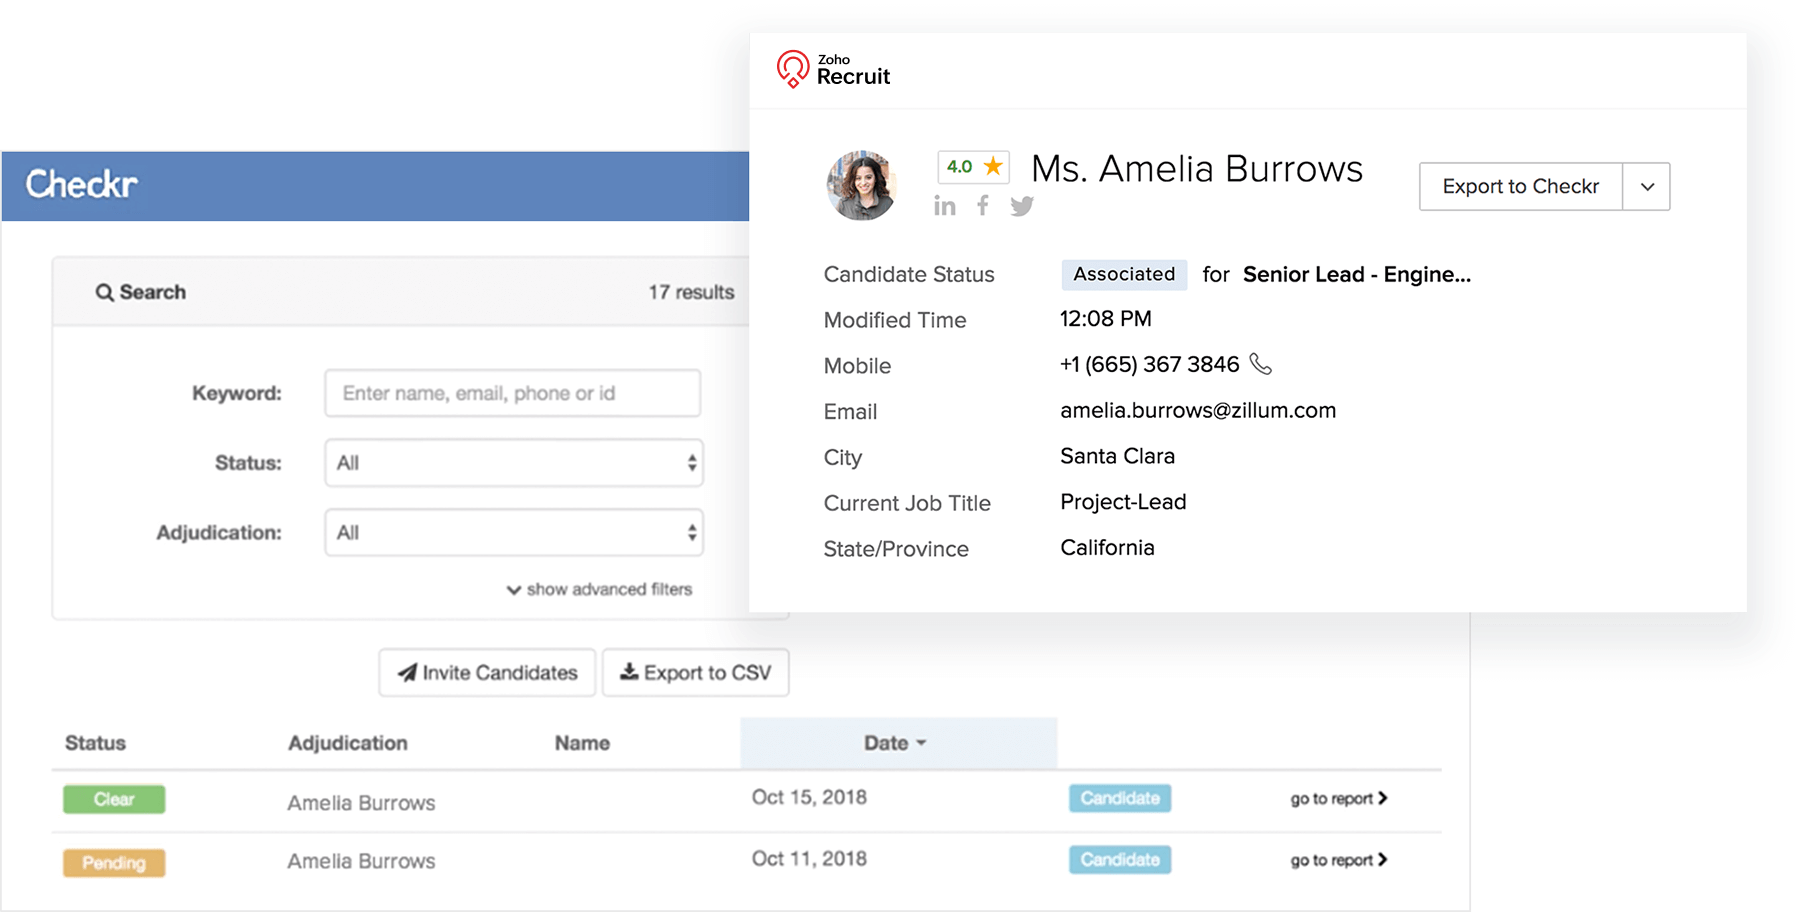
Task: Click Candidate tag in Oct 15, 2018 row
Action: tap(1120, 798)
